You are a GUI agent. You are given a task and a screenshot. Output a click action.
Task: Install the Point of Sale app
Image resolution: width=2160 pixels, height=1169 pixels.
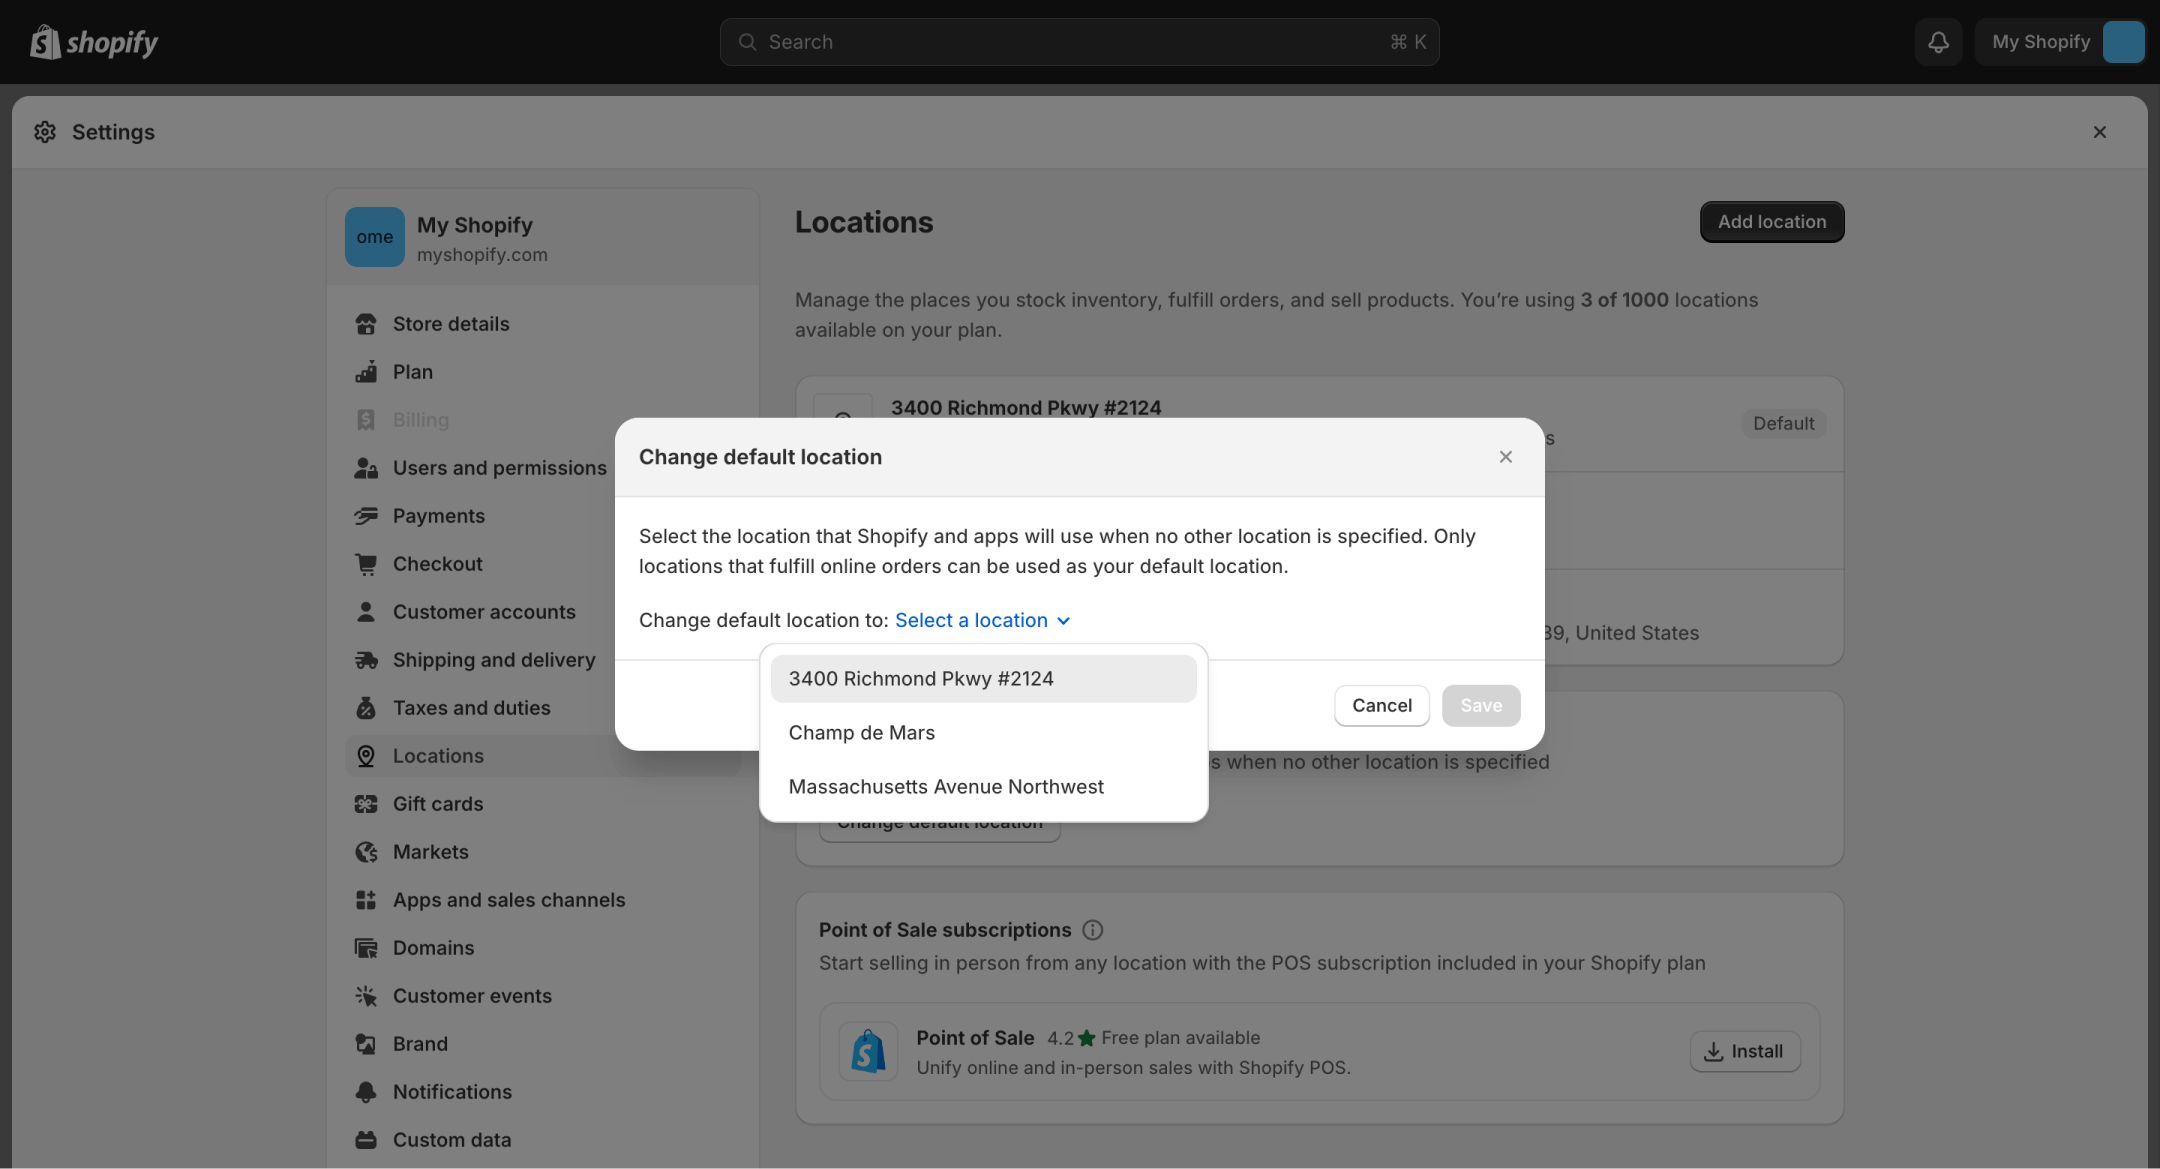pyautogui.click(x=1744, y=1052)
